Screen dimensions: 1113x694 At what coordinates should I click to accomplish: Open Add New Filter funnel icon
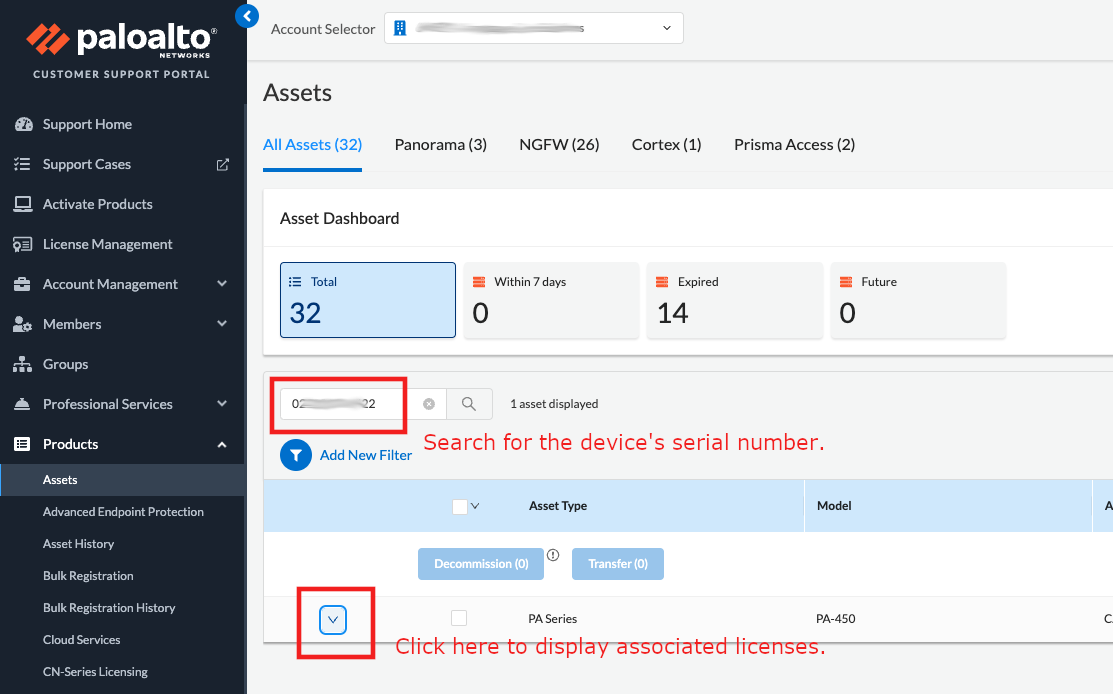coord(295,454)
